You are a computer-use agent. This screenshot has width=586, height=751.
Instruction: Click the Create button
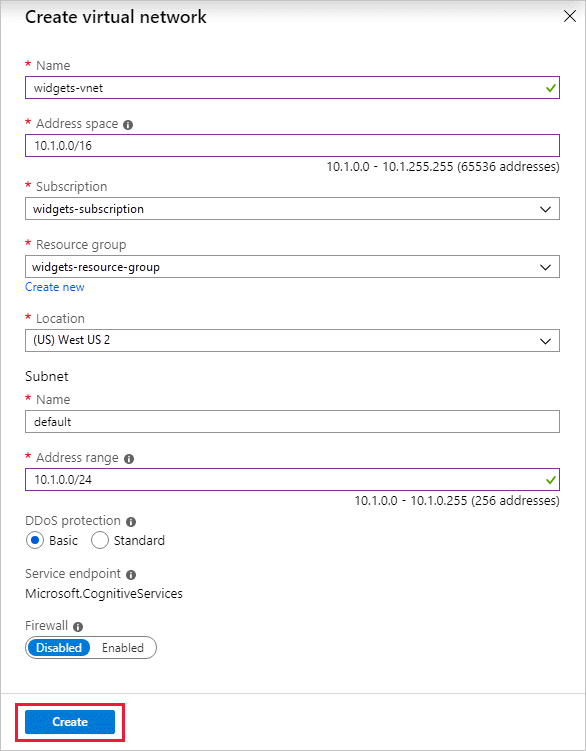coord(70,722)
